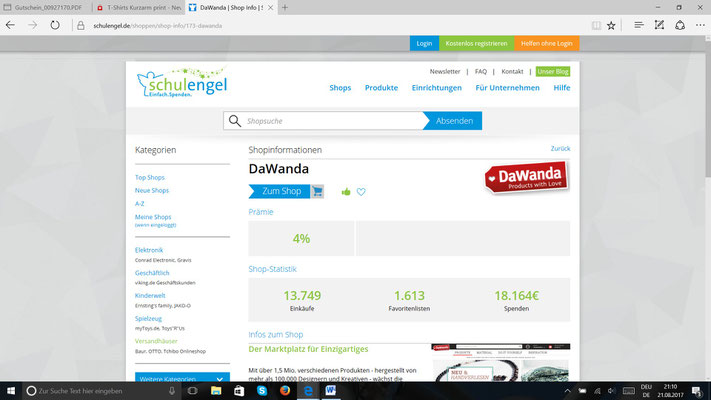The height and width of the screenshot is (400, 711).
Task: Open the Hilfe menu
Action: click(x=562, y=88)
